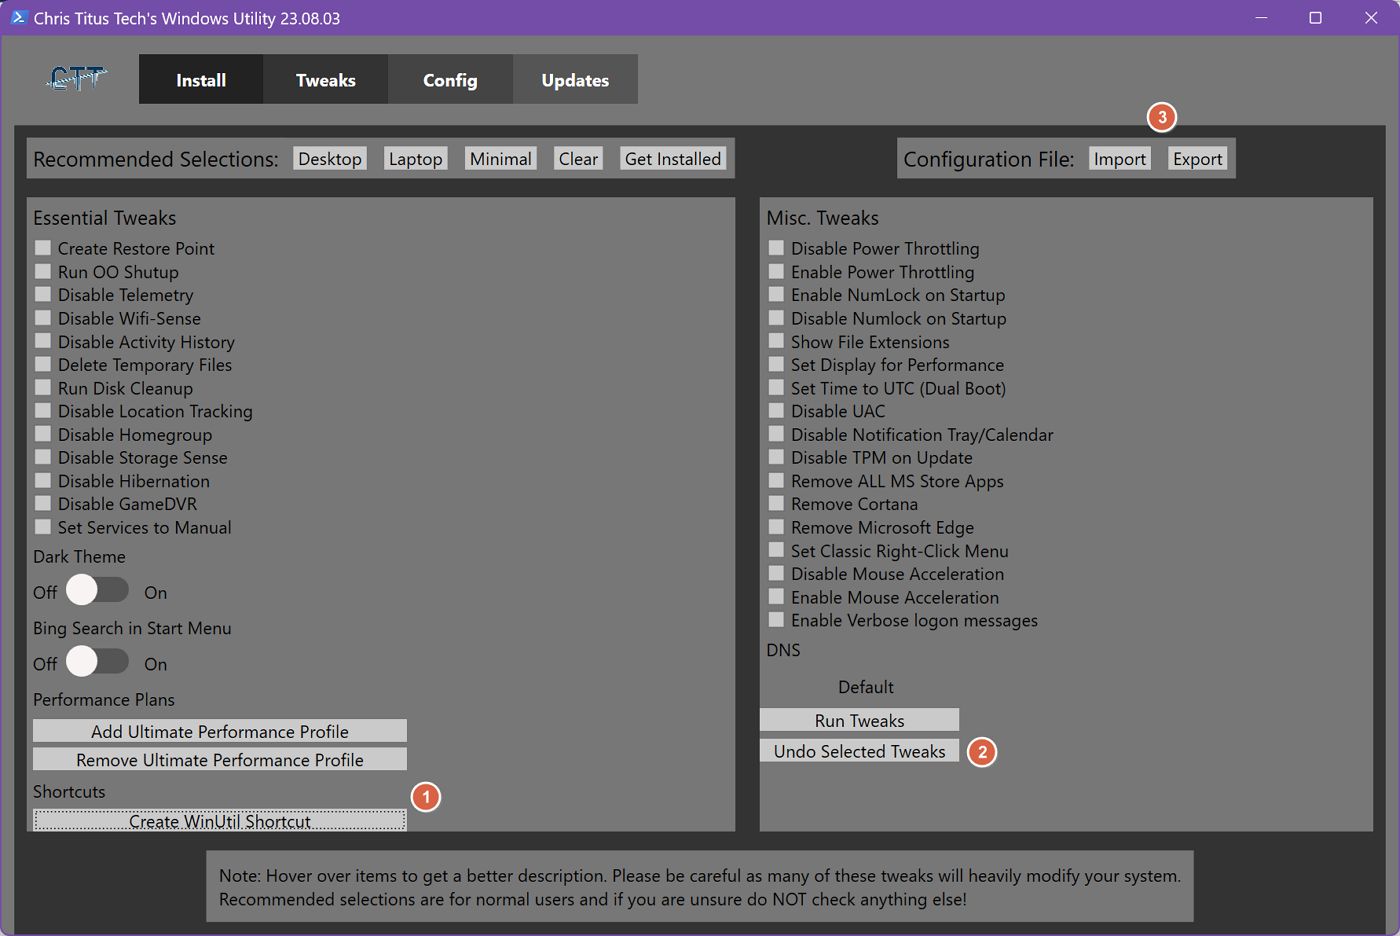
Task: Click the note about hovering over items
Action: tap(700, 887)
